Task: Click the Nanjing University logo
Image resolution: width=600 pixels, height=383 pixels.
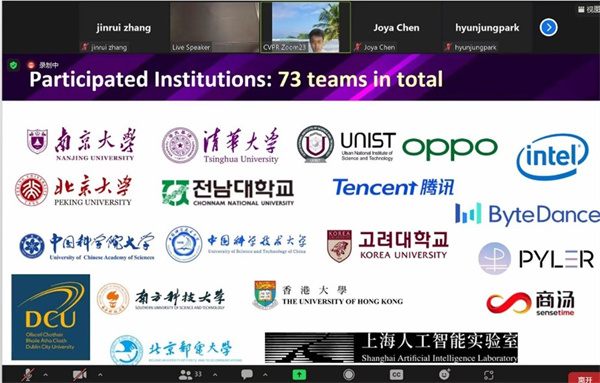Action: 81,143
